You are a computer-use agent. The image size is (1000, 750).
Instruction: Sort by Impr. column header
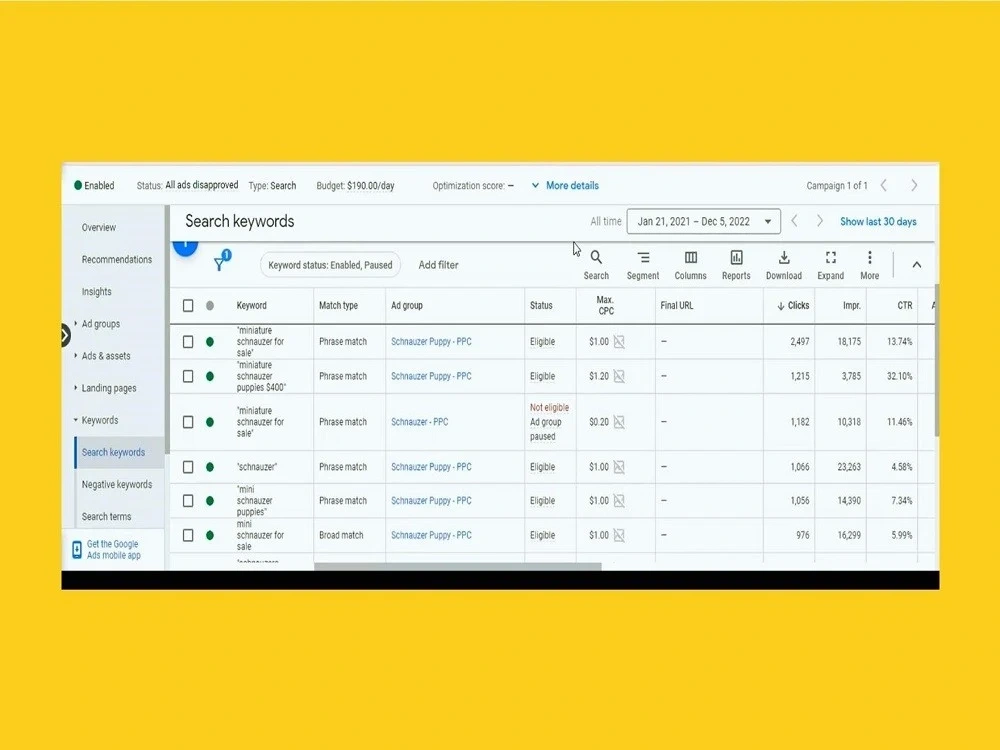tap(851, 305)
